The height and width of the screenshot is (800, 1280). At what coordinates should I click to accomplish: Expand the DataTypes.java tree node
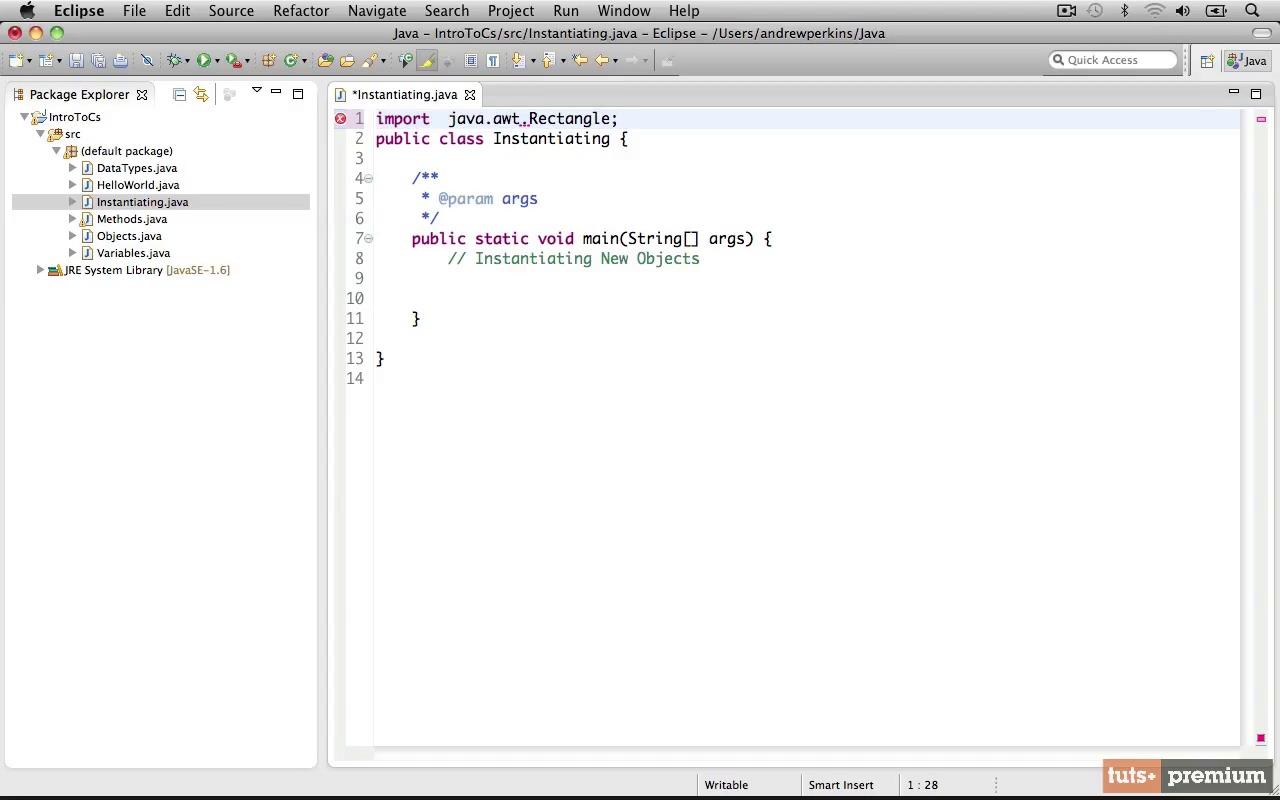[72, 168]
